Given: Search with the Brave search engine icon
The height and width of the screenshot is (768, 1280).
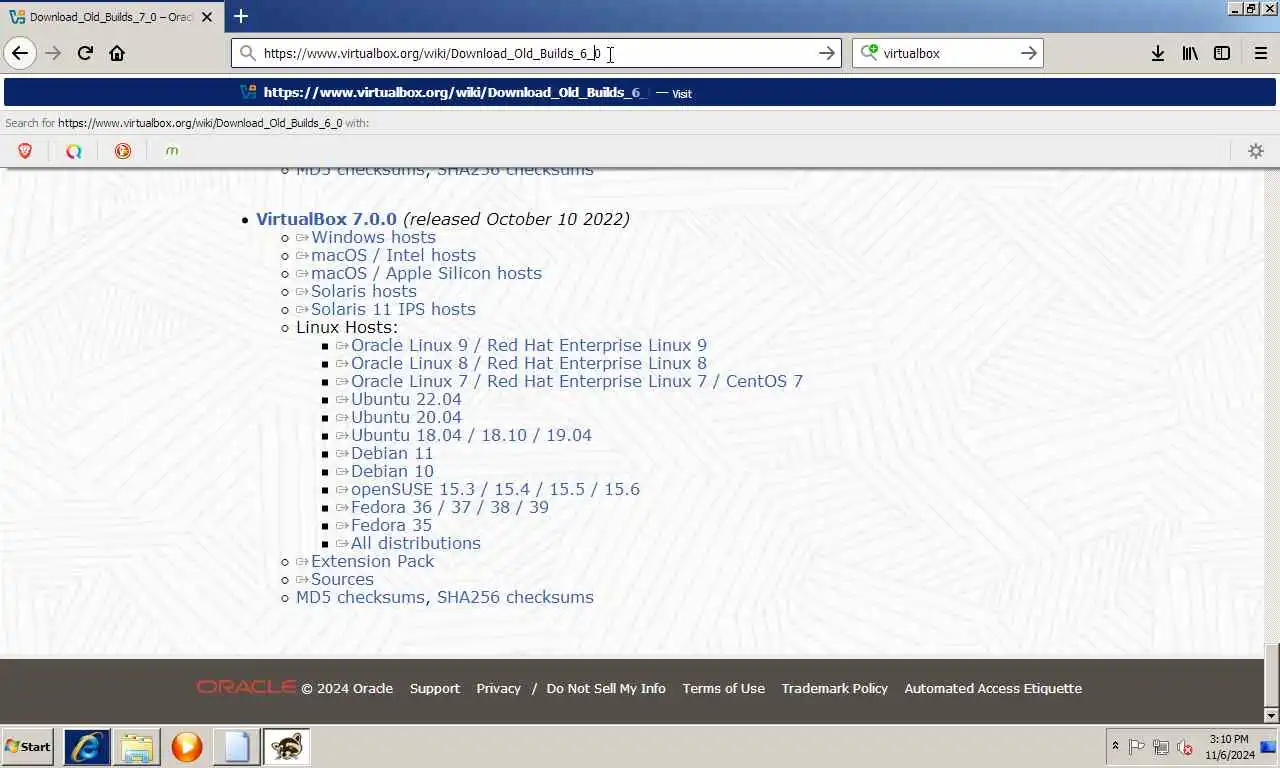Looking at the screenshot, I should pos(25,151).
